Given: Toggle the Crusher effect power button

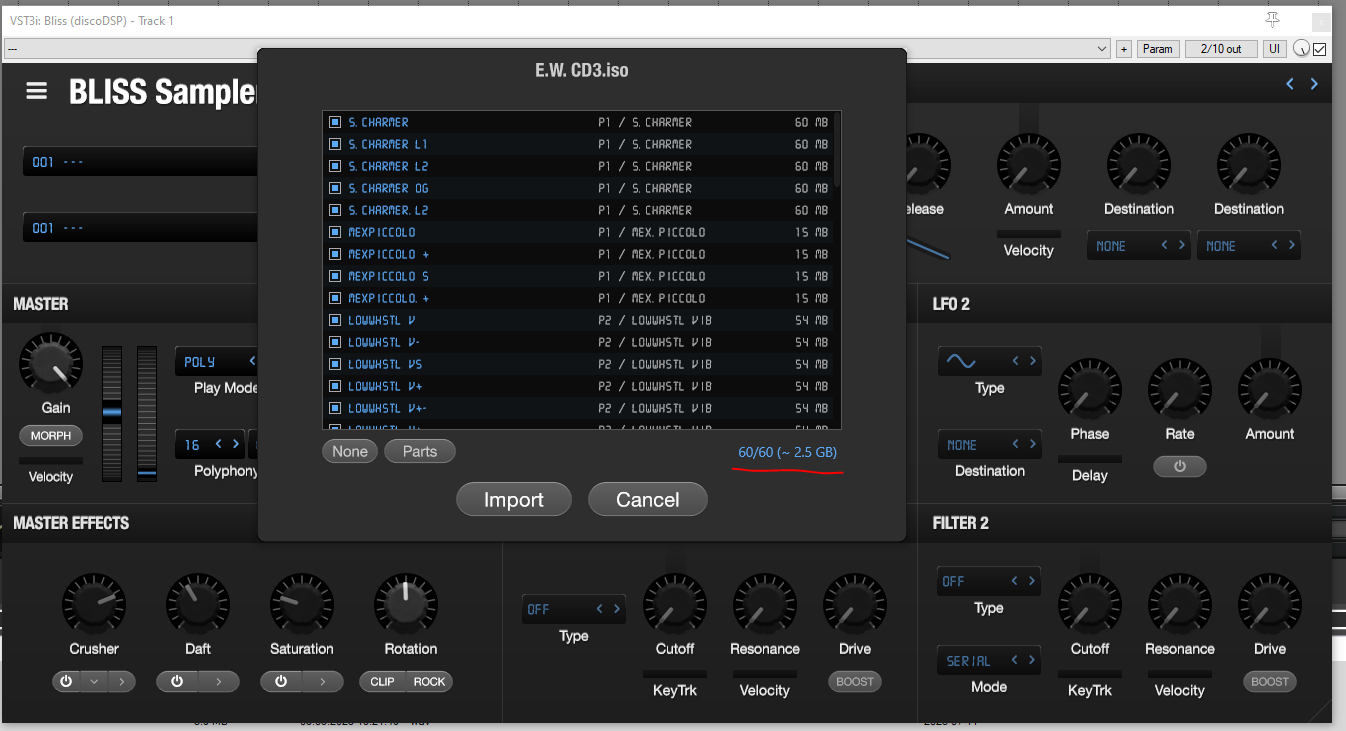Looking at the screenshot, I should [66, 682].
